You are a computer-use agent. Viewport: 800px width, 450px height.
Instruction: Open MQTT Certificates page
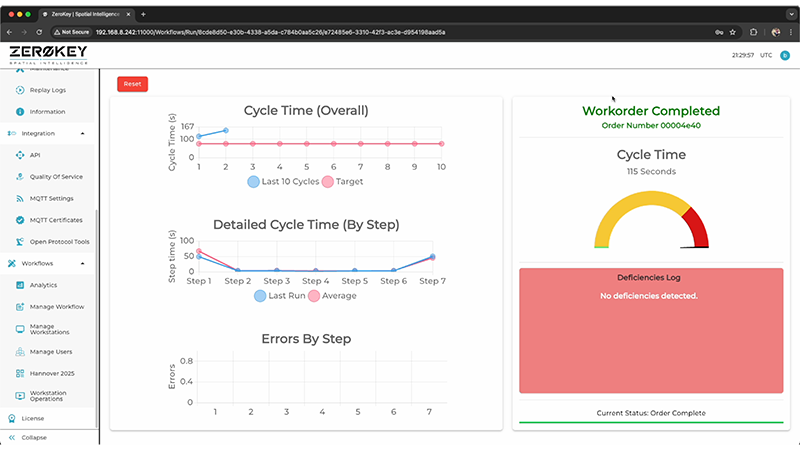[54, 220]
